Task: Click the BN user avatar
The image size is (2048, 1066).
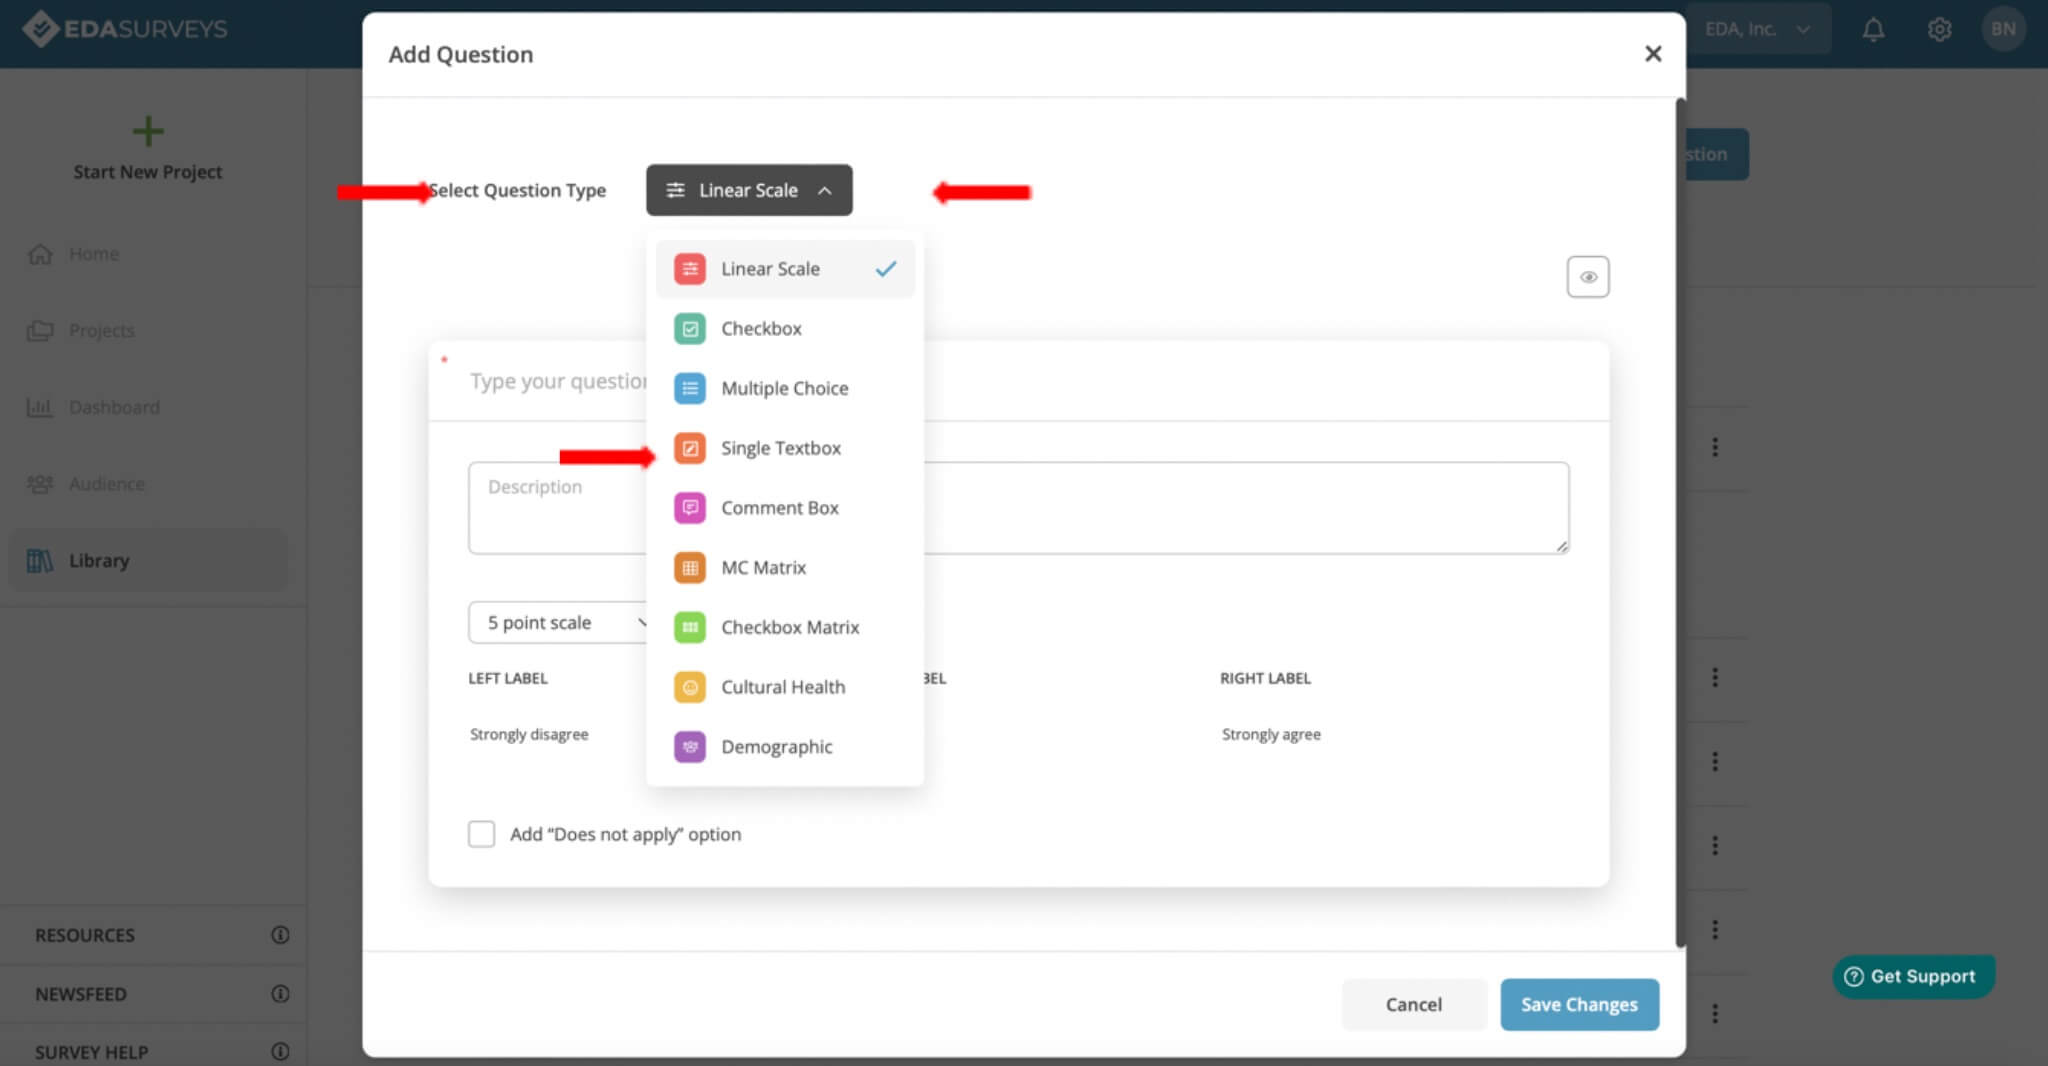Action: click(x=2003, y=29)
